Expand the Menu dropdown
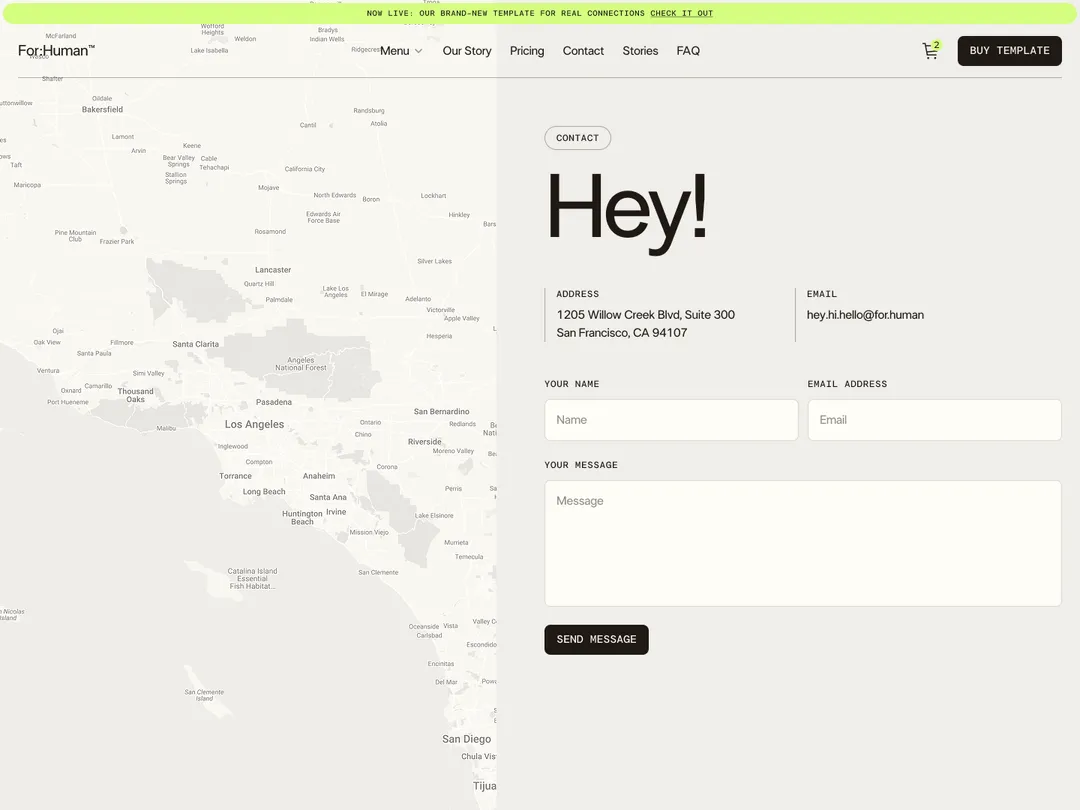 [395, 50]
